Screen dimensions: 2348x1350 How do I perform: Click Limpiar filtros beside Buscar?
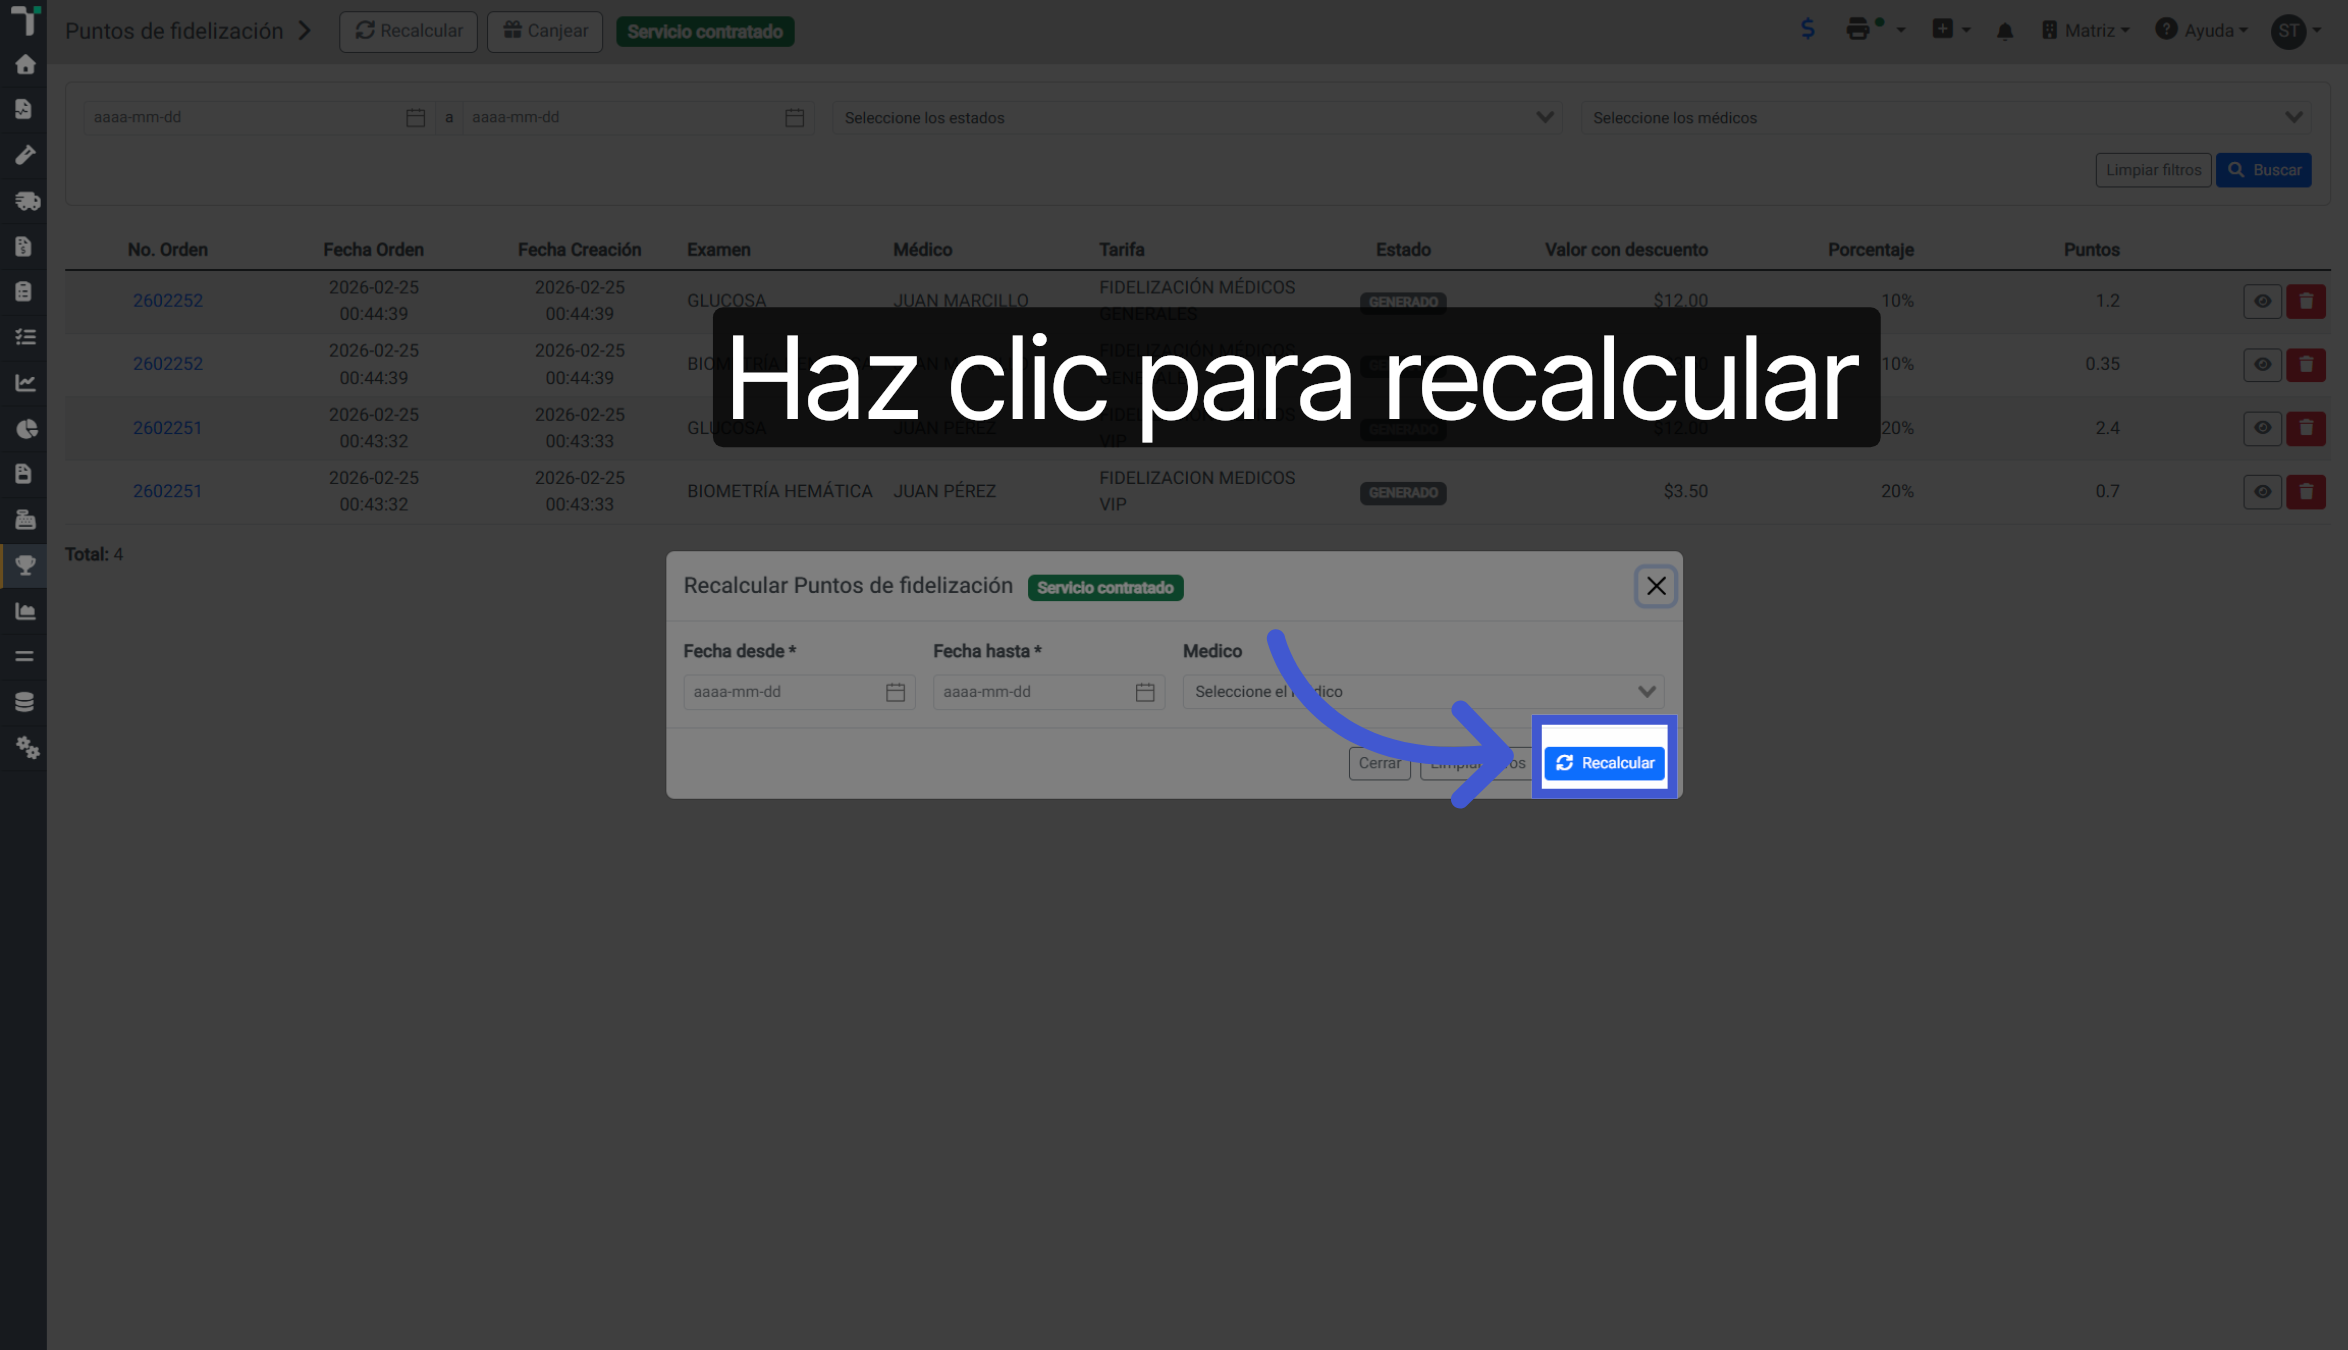[2153, 170]
